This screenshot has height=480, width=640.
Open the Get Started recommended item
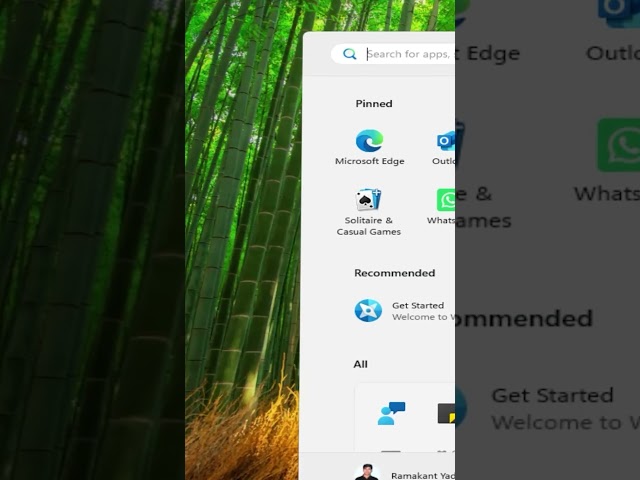pyautogui.click(x=404, y=311)
